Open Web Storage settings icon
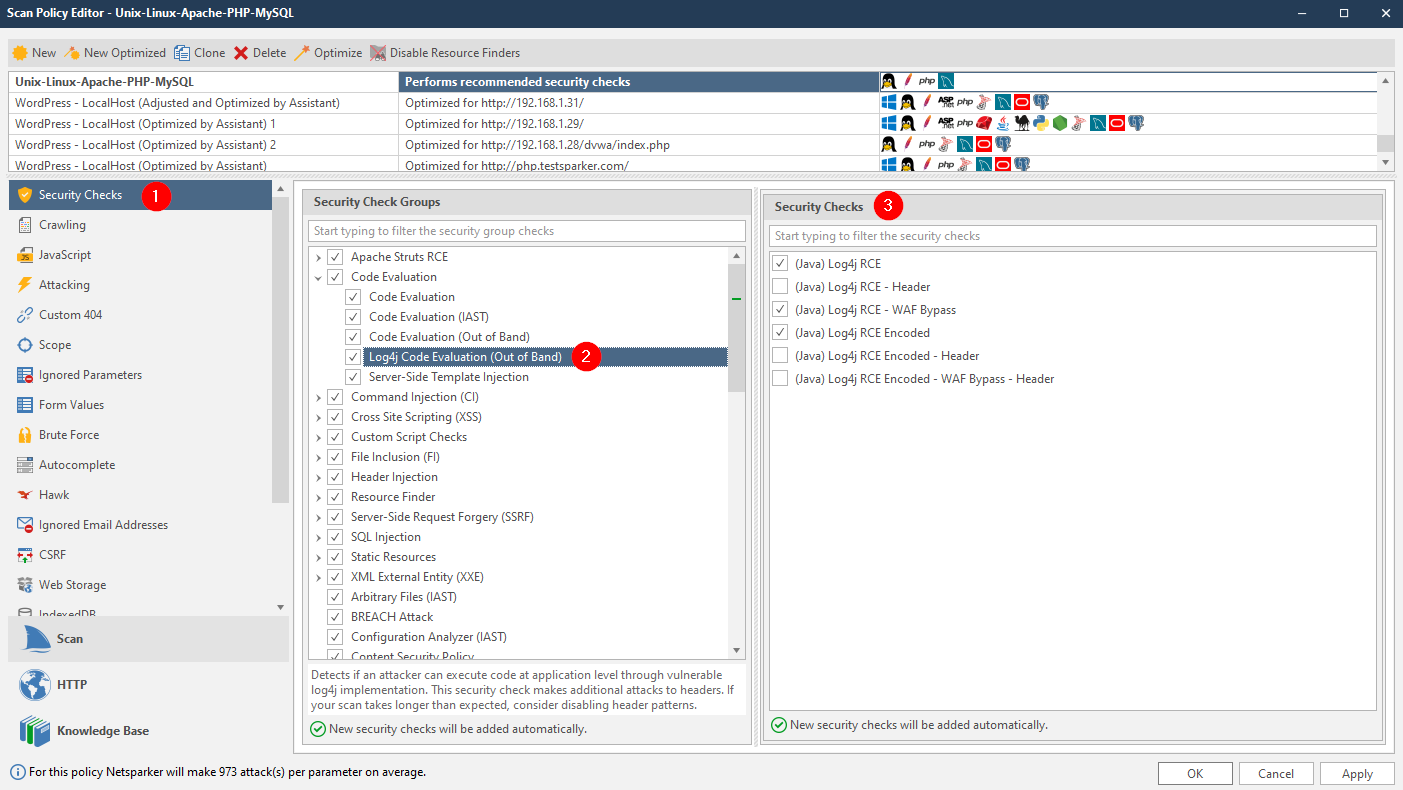 [x=25, y=585]
